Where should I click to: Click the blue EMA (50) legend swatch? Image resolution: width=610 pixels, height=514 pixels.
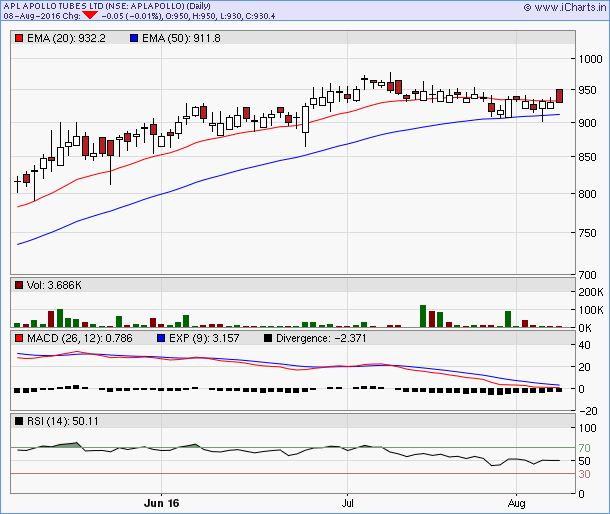134,38
